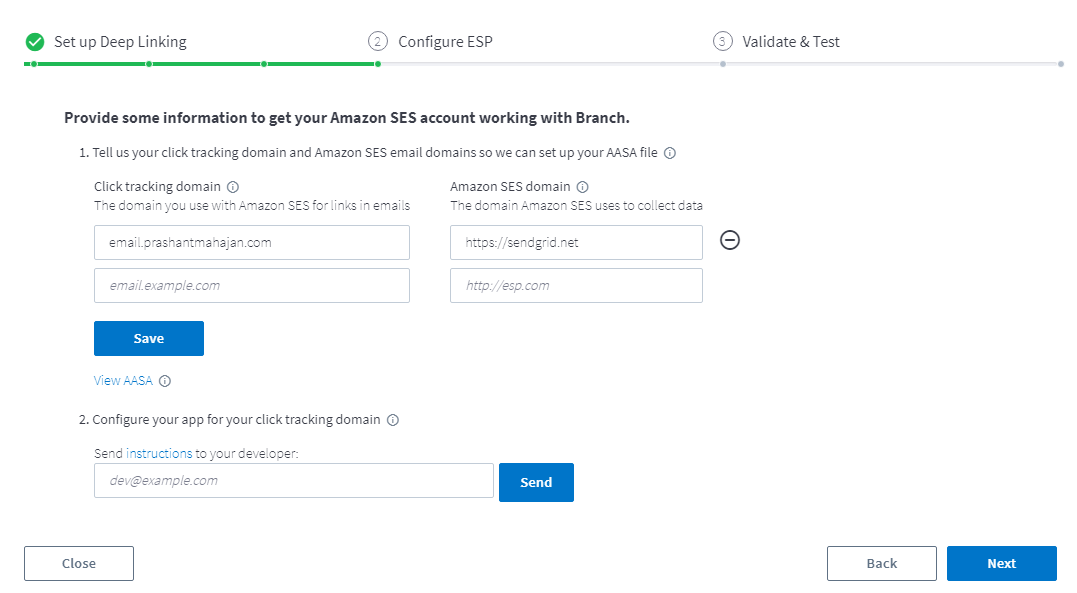Click info icon next to AASA file text
The width and height of the screenshot is (1077, 593).
(670, 154)
